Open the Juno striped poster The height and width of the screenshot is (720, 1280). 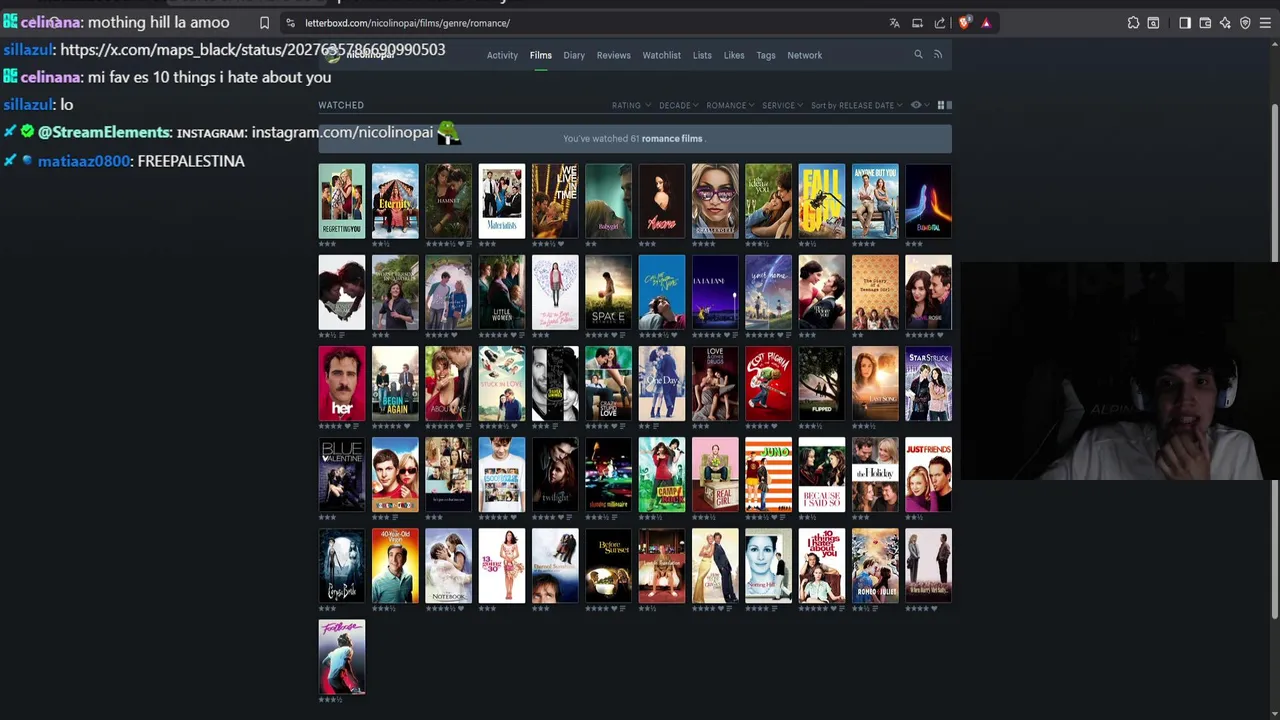pyautogui.click(x=768, y=474)
